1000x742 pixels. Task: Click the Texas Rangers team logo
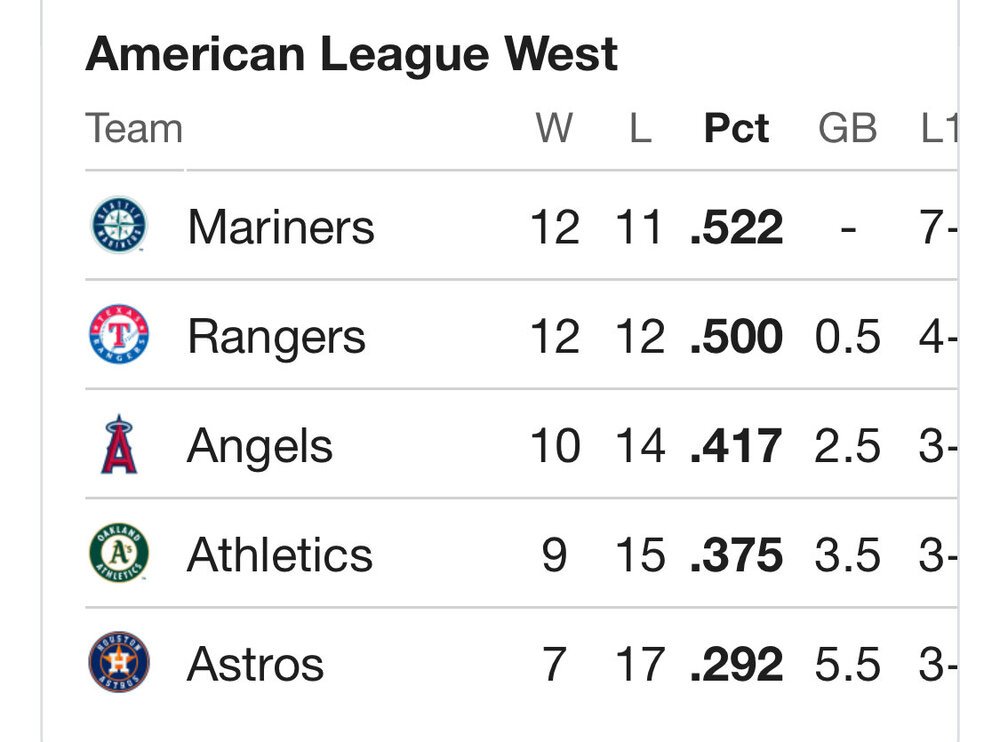point(119,334)
